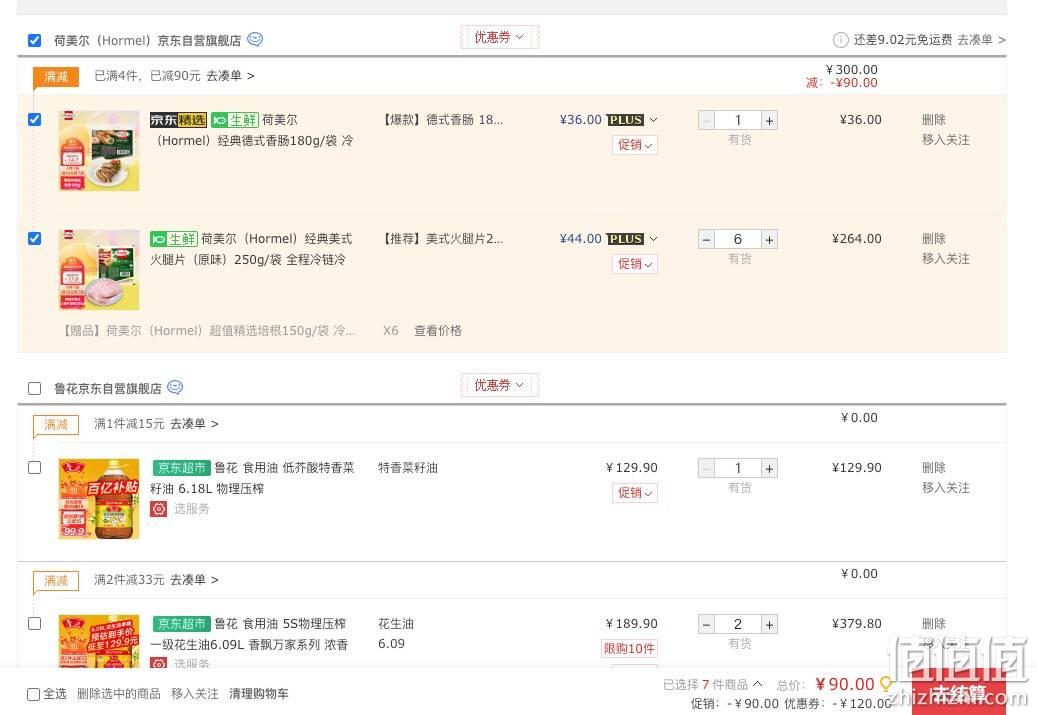The image size is (1037, 715).
Task: Increase quantity of 特香菜籽油 with plus button
Action: (x=769, y=468)
